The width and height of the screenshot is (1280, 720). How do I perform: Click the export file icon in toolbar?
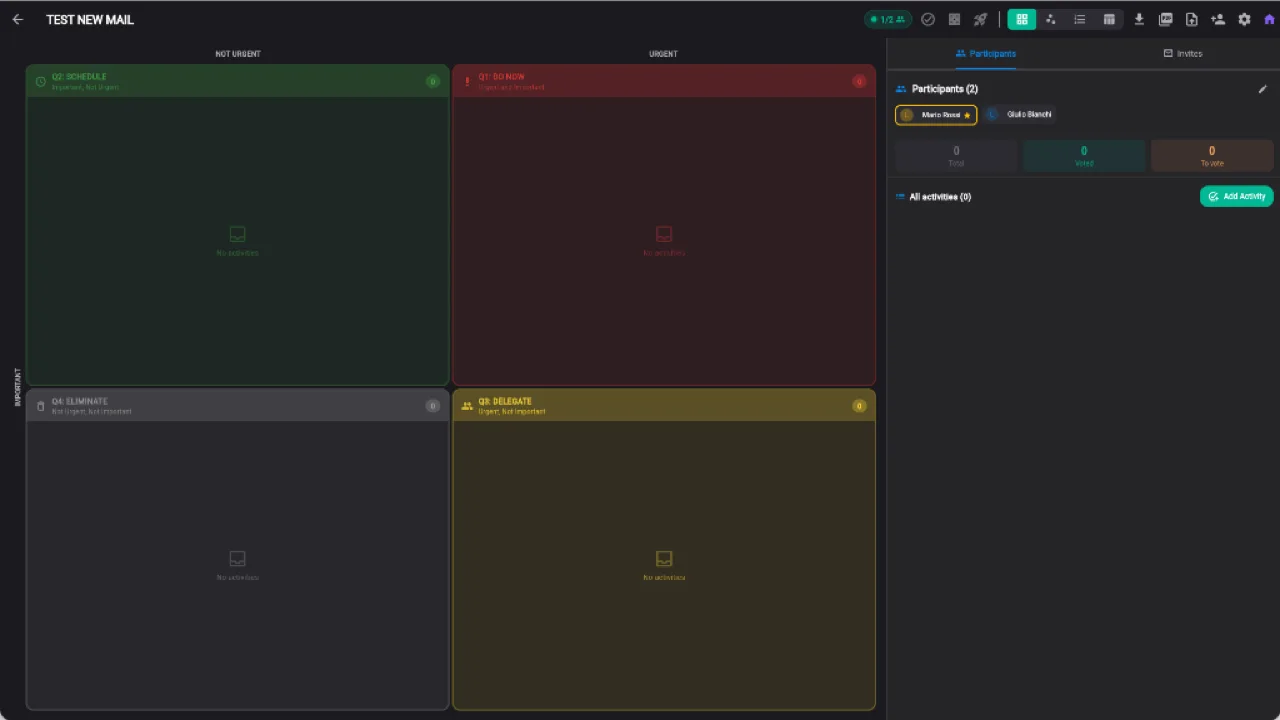click(x=1191, y=19)
